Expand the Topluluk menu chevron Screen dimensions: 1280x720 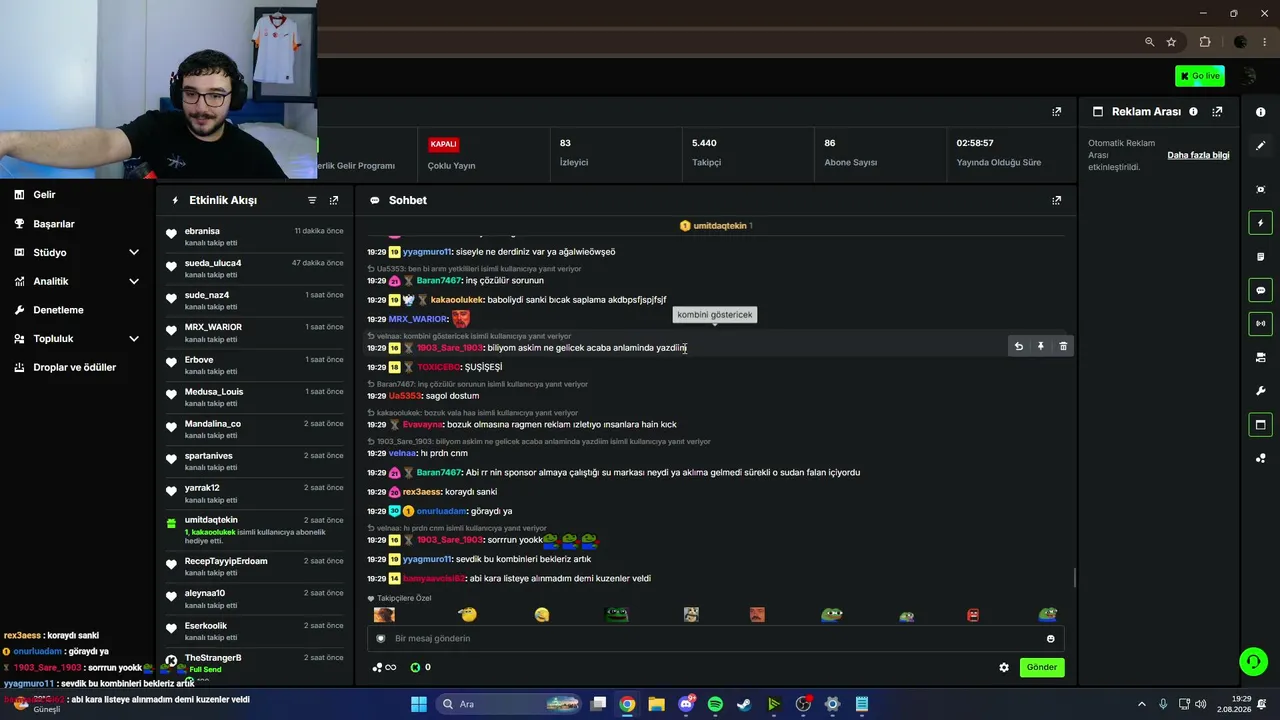(x=134, y=339)
